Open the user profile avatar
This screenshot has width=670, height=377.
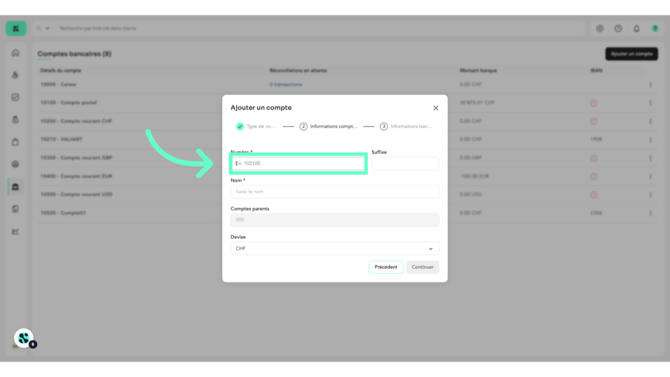click(x=655, y=29)
